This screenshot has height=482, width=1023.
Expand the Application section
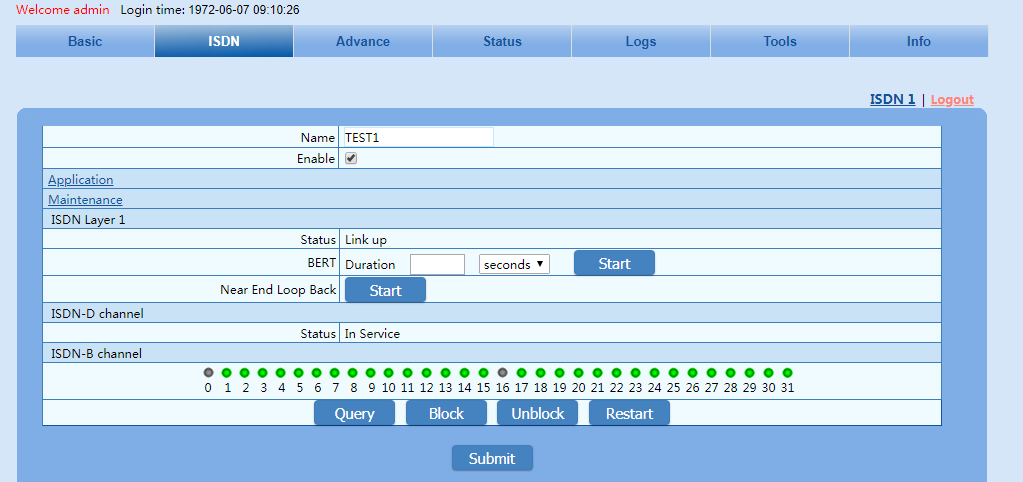click(x=81, y=180)
